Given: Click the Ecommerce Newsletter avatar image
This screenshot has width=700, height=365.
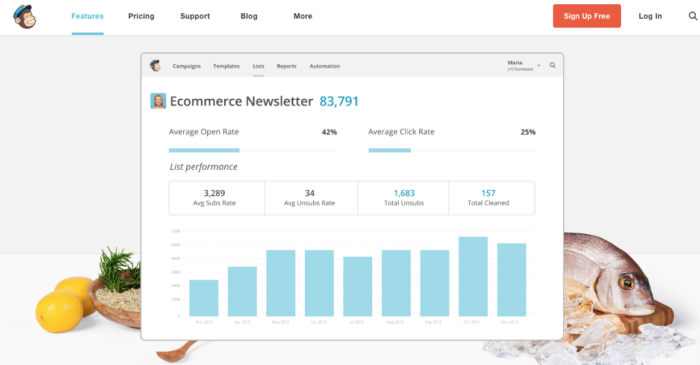Looking at the screenshot, I should tap(158, 101).
